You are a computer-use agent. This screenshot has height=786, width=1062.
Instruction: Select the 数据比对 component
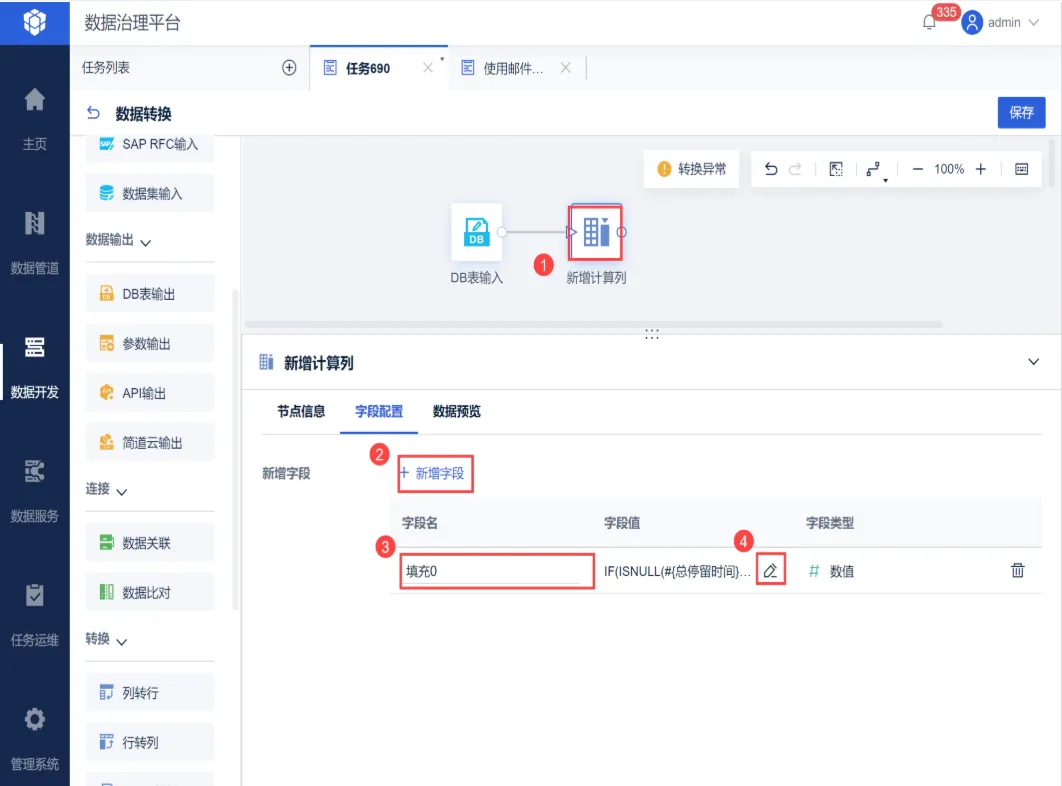(150, 592)
